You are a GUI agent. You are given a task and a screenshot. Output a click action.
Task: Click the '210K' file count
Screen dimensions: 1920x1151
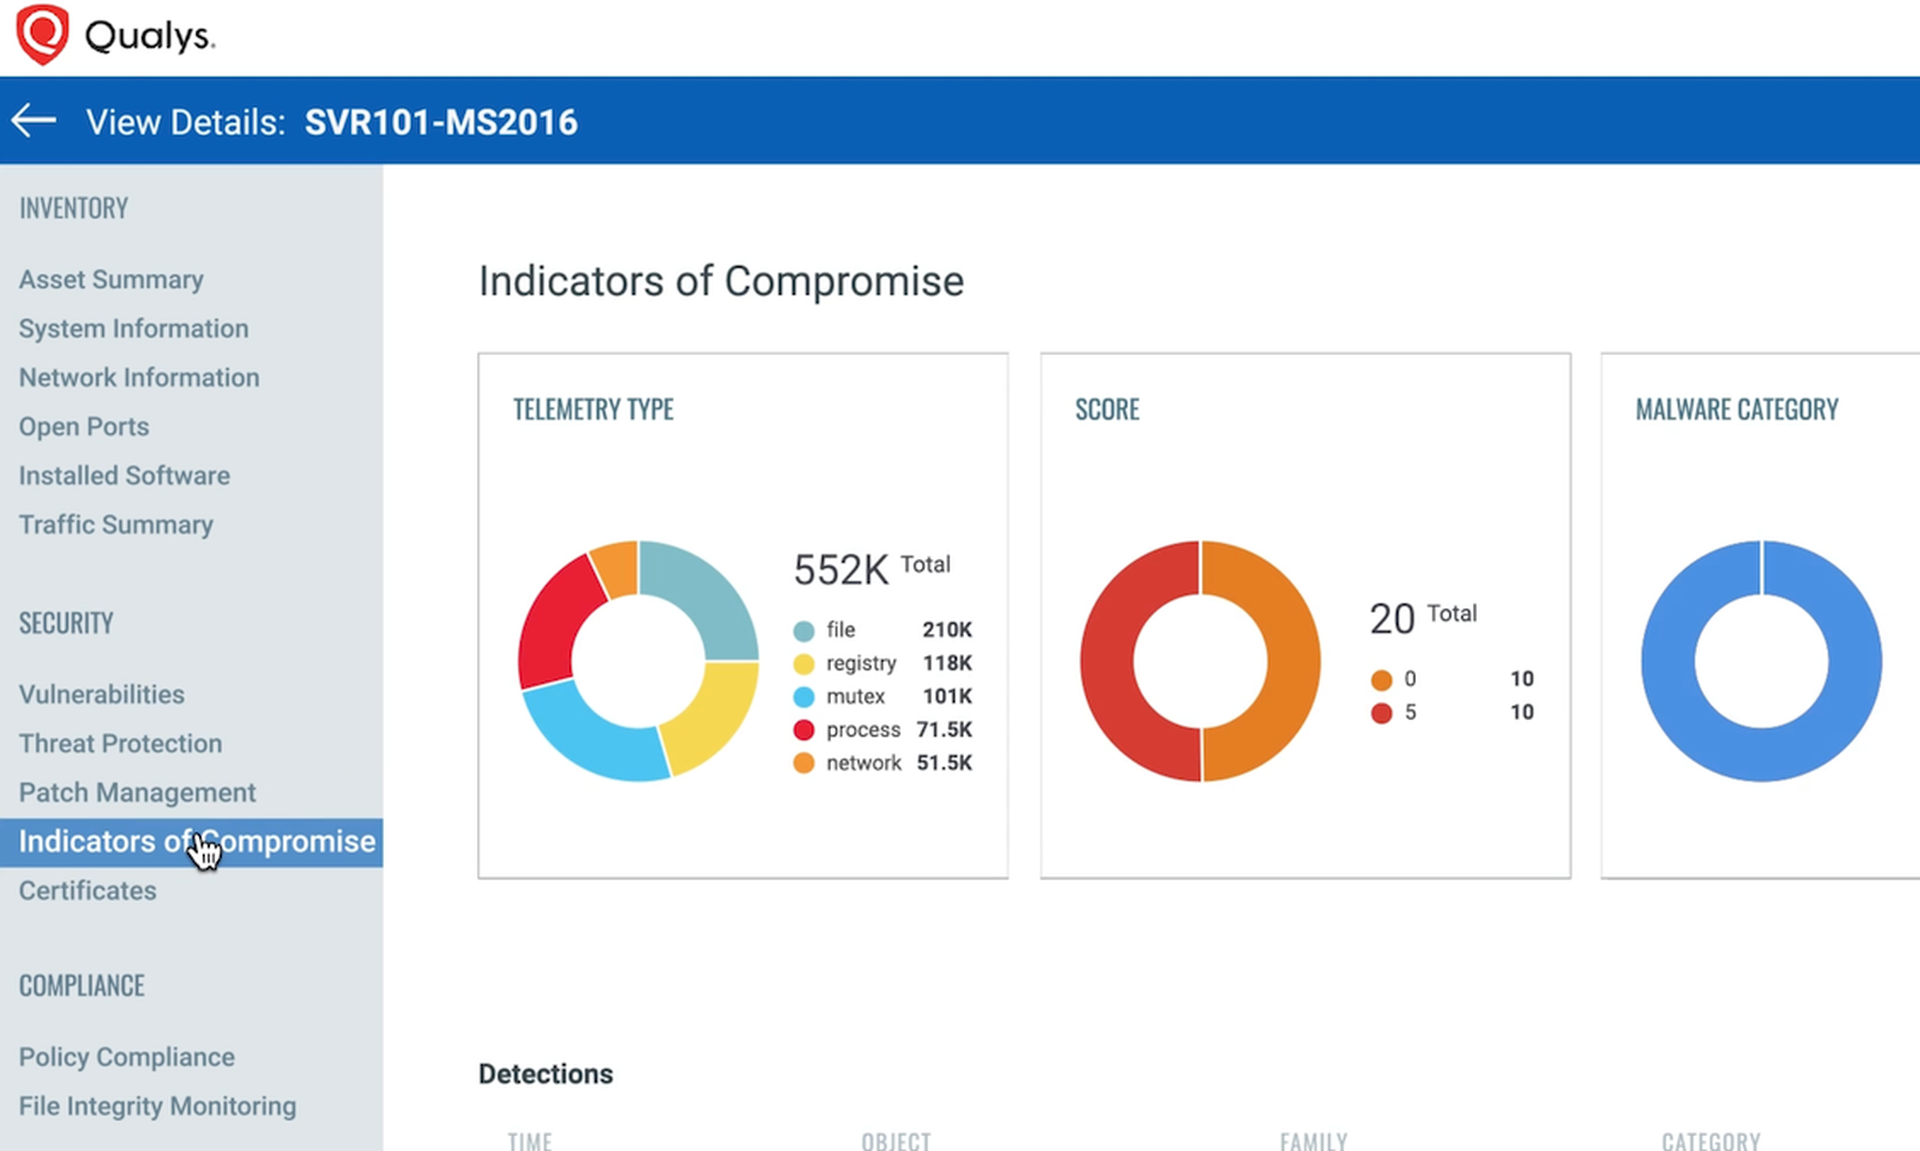(947, 629)
